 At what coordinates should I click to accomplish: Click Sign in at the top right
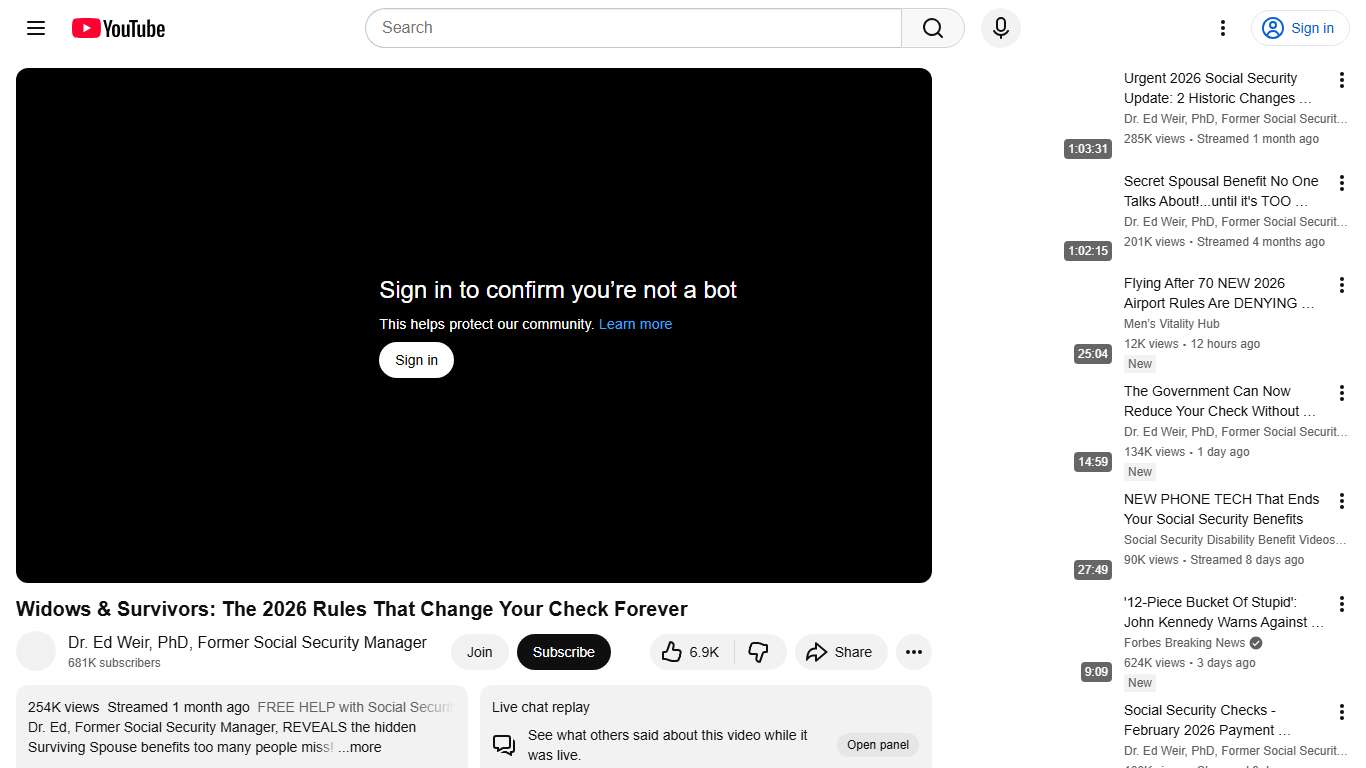[1299, 28]
